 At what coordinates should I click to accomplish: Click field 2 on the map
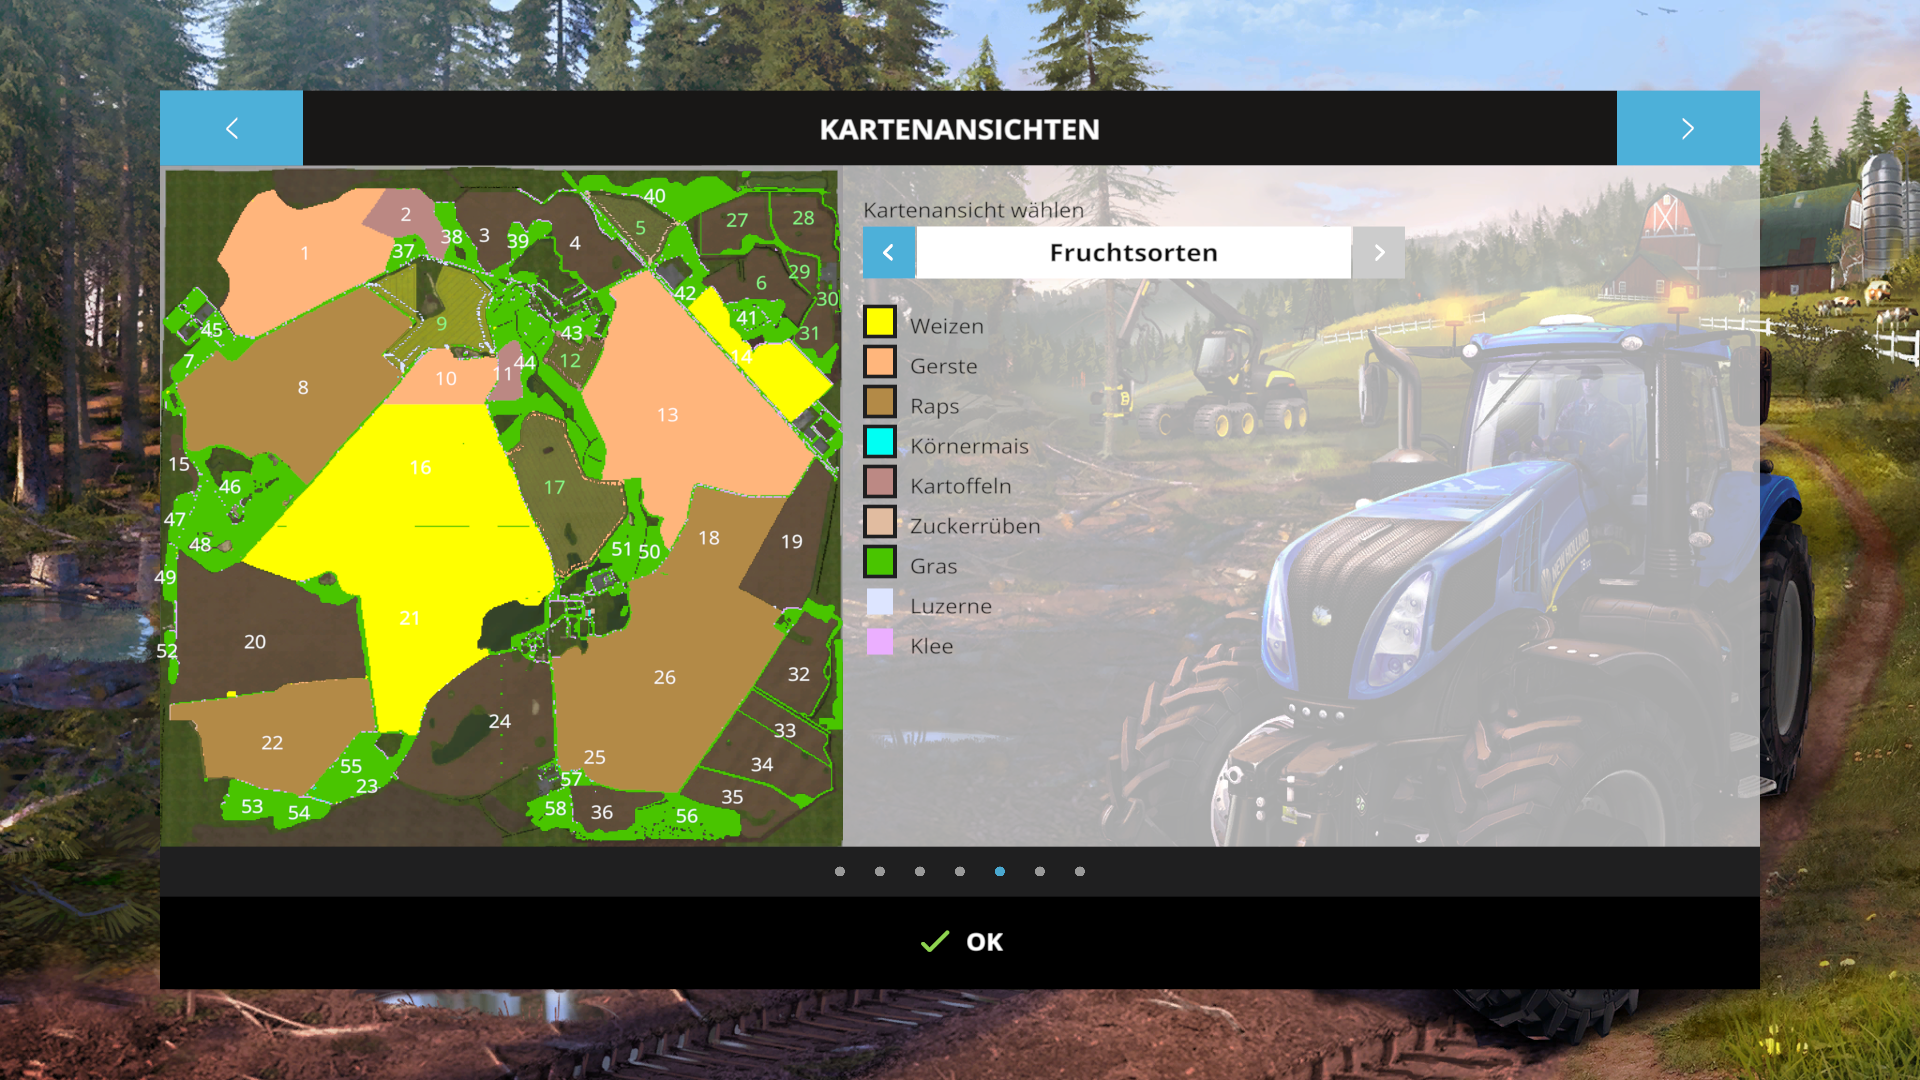[405, 213]
